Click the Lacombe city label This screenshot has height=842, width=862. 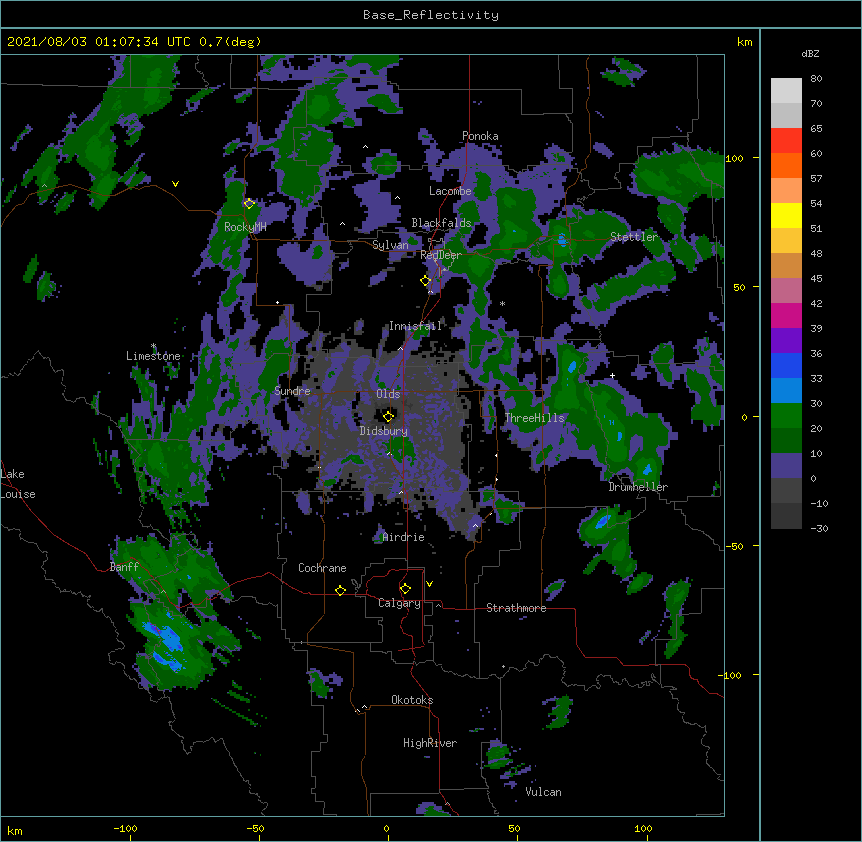coord(450,191)
